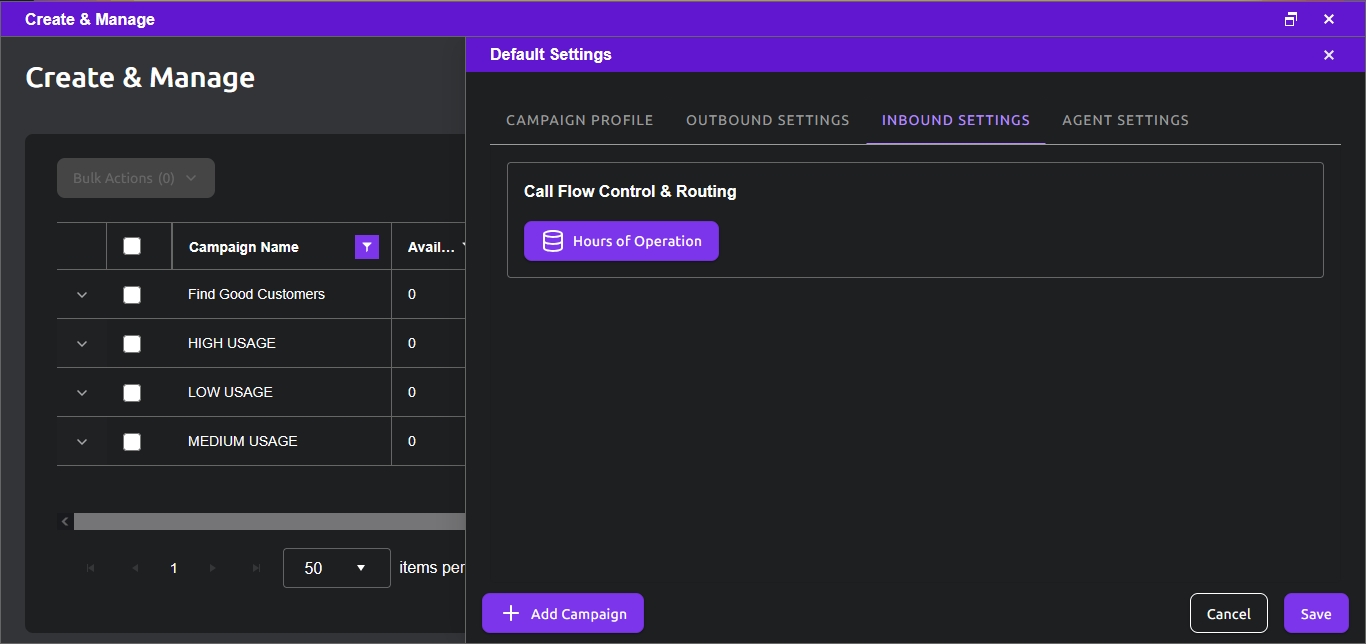The height and width of the screenshot is (644, 1366).
Task: Expand the HIGH USAGE row
Action: [82, 344]
